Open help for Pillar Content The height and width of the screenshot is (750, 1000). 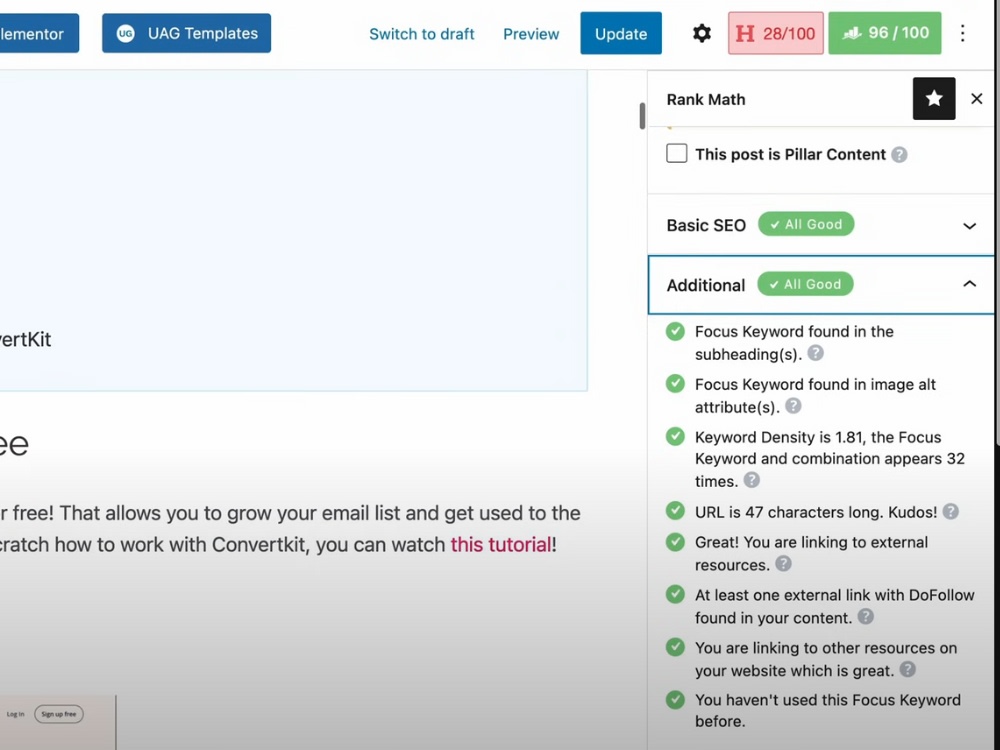coord(899,154)
